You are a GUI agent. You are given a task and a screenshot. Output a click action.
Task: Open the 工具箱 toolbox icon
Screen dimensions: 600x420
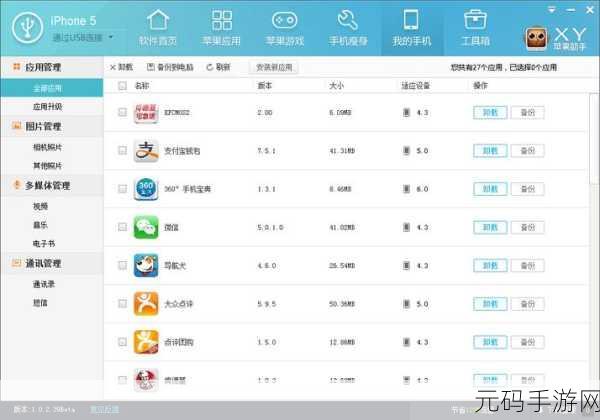click(x=475, y=20)
